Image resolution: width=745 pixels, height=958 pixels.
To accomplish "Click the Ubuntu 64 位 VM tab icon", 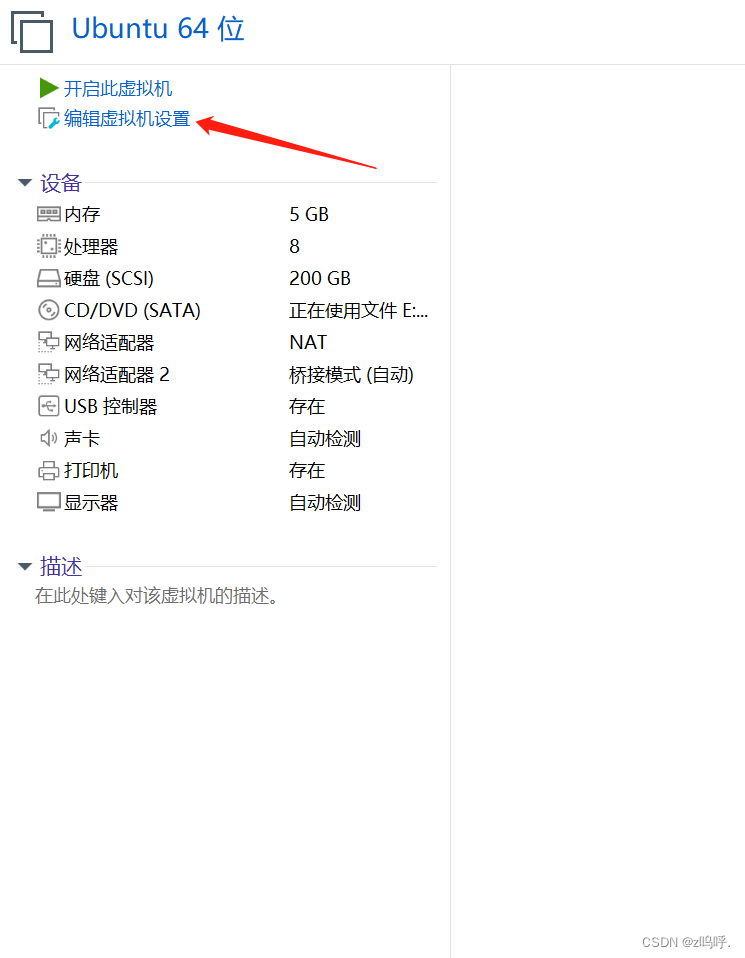I will pyautogui.click(x=32, y=31).
